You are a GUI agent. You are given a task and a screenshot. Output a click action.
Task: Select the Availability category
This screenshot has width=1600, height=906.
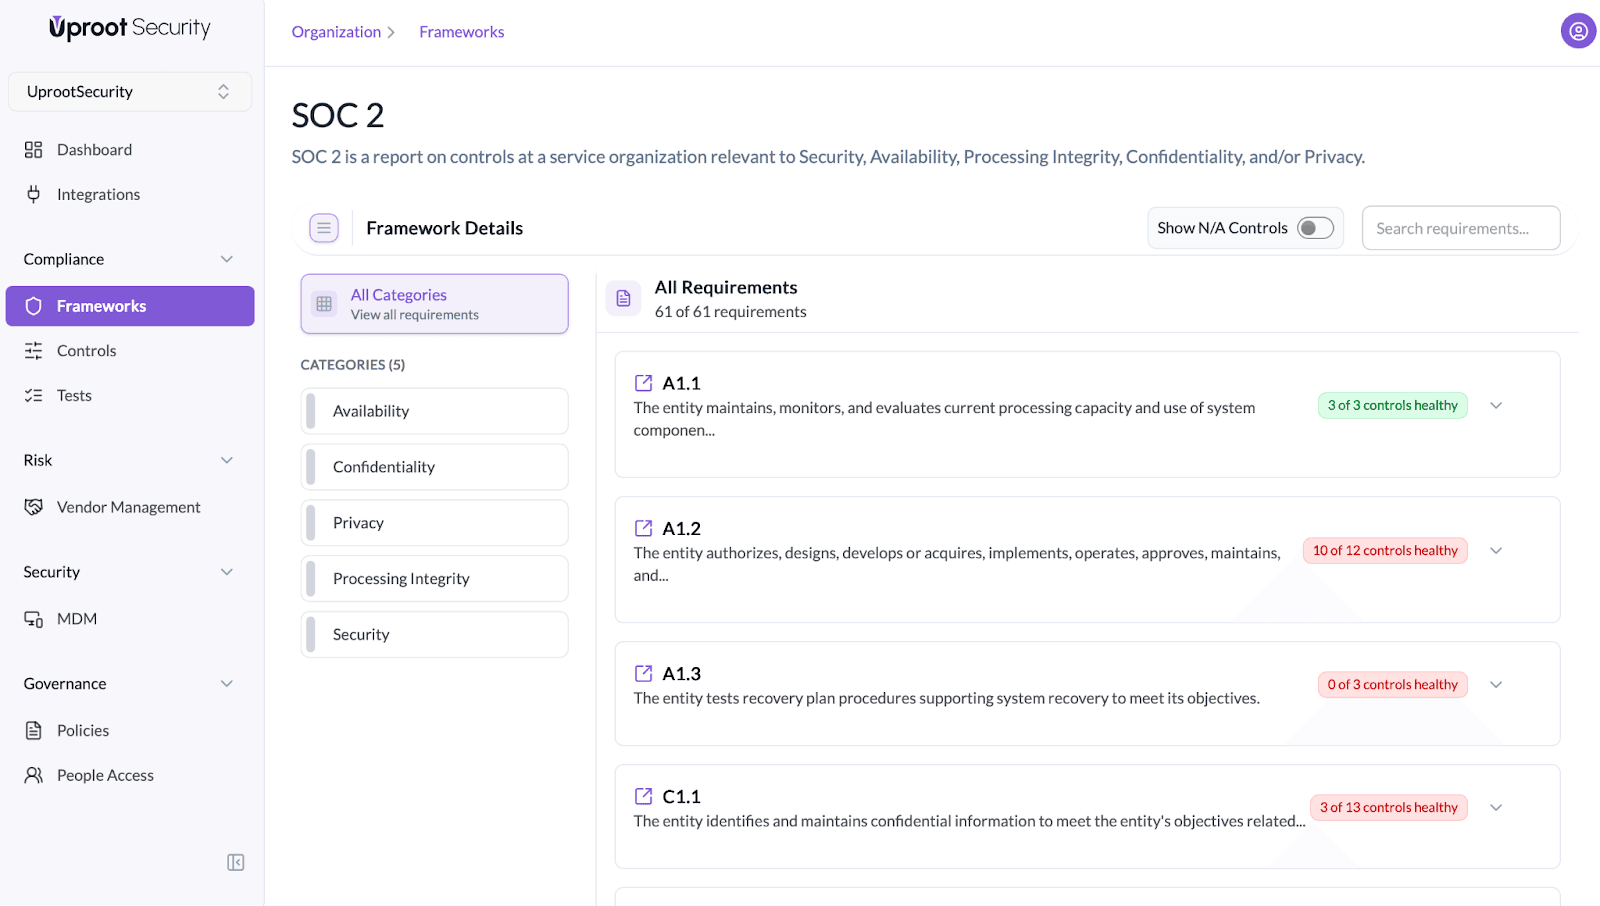click(435, 411)
